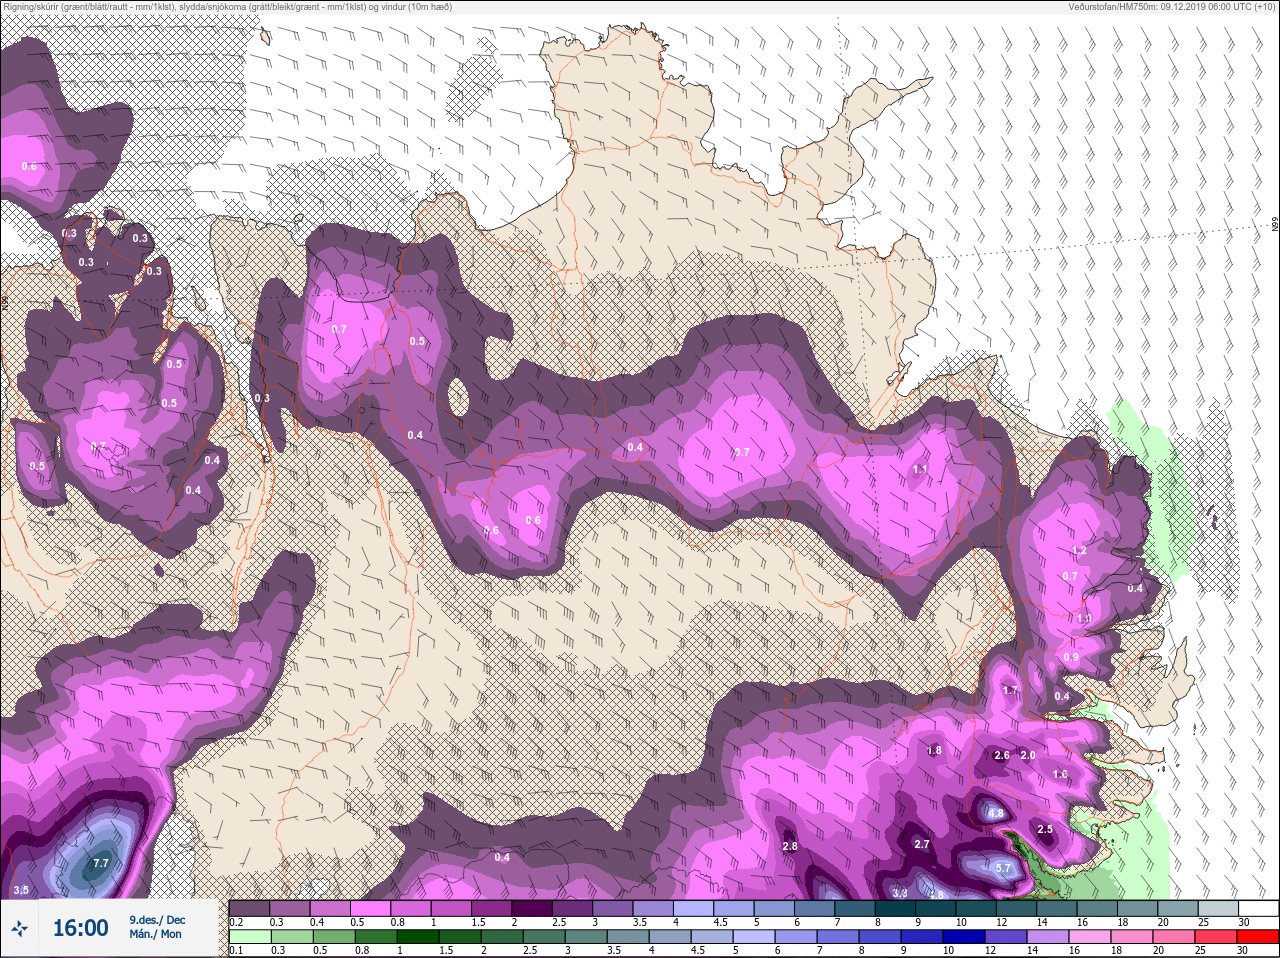Click the 7.7 precipitation value on the map

point(101,863)
